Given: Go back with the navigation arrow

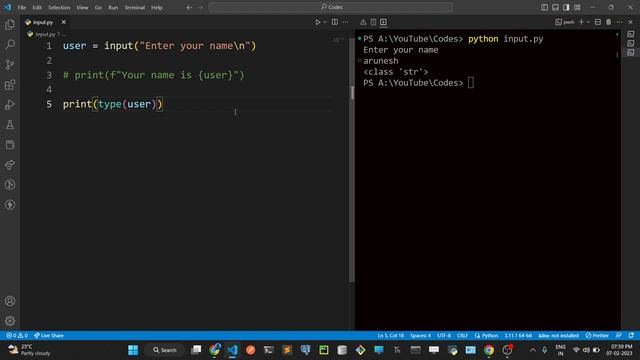Looking at the screenshot, I should pos(189,7).
